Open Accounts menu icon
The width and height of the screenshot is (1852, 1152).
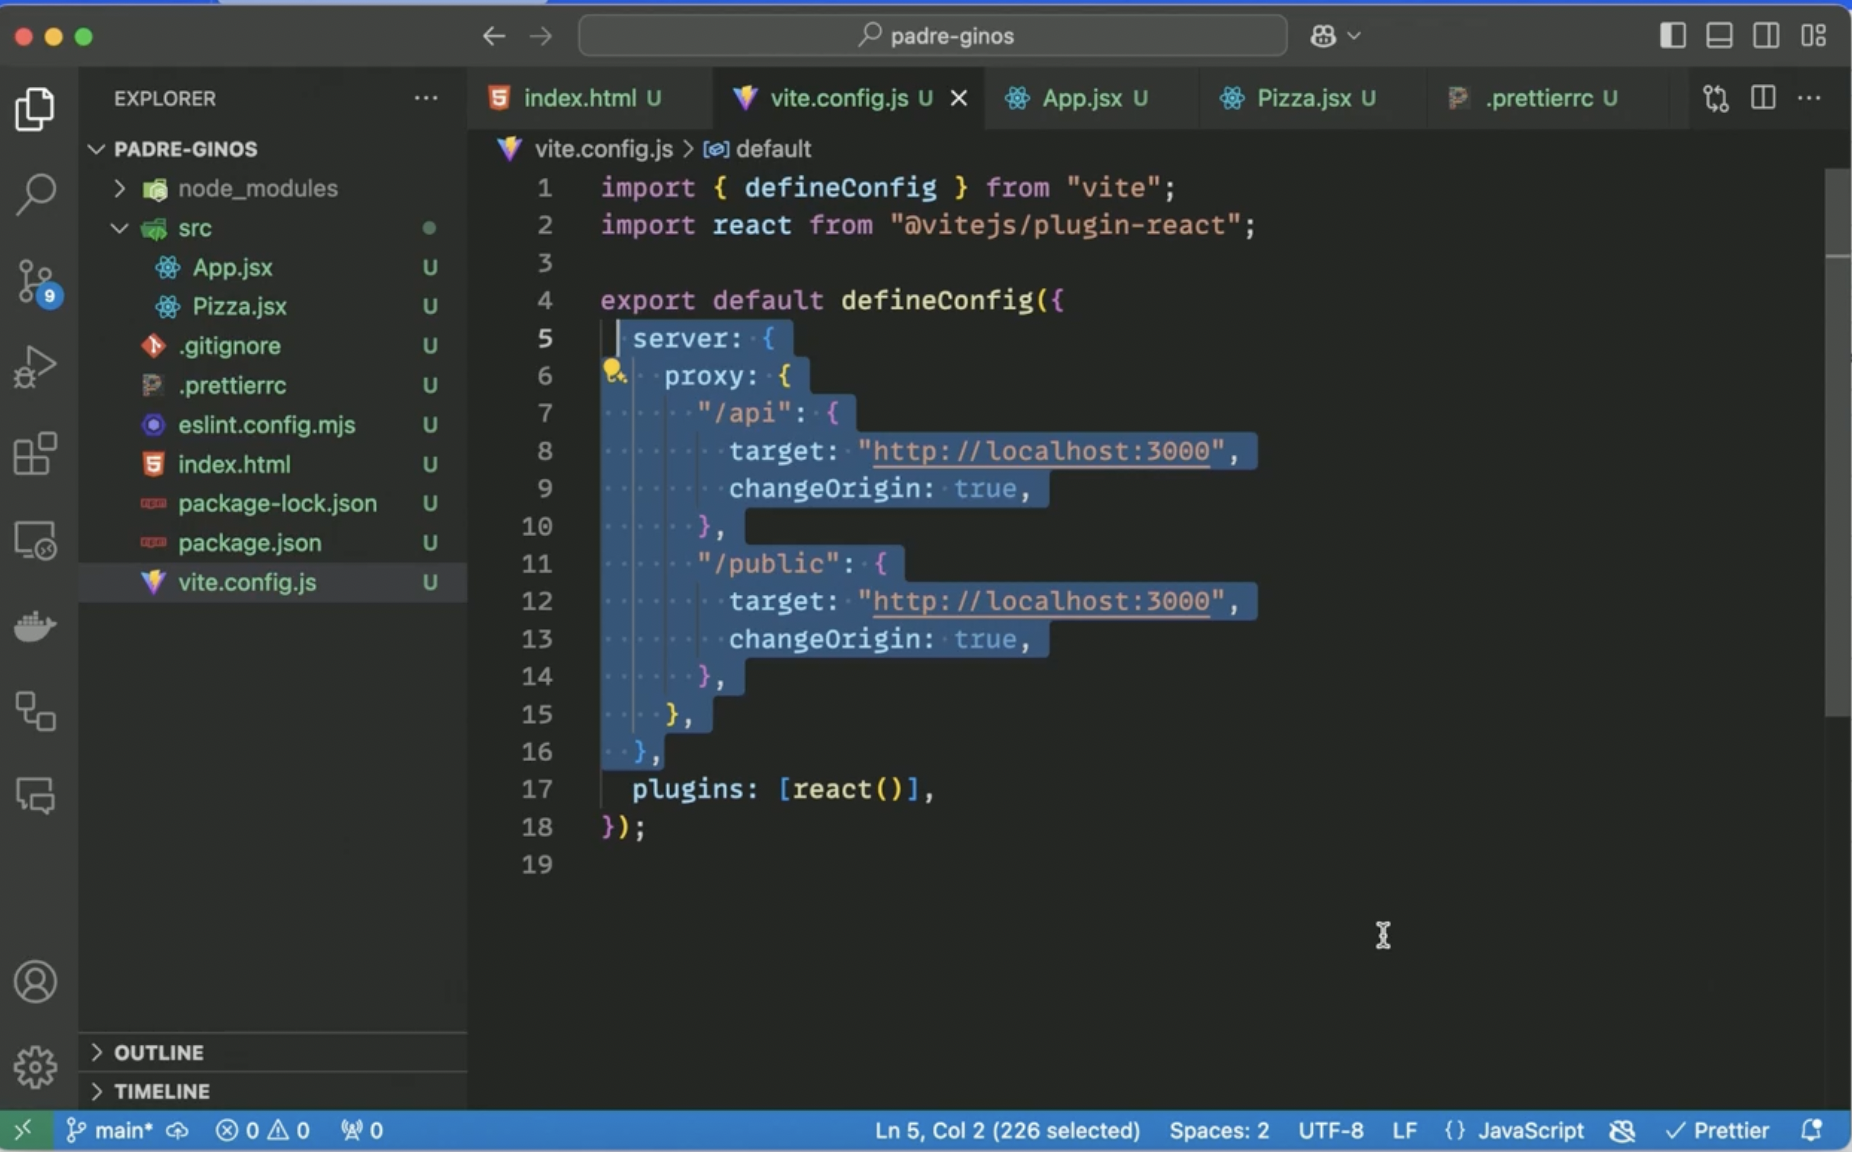click(35, 982)
